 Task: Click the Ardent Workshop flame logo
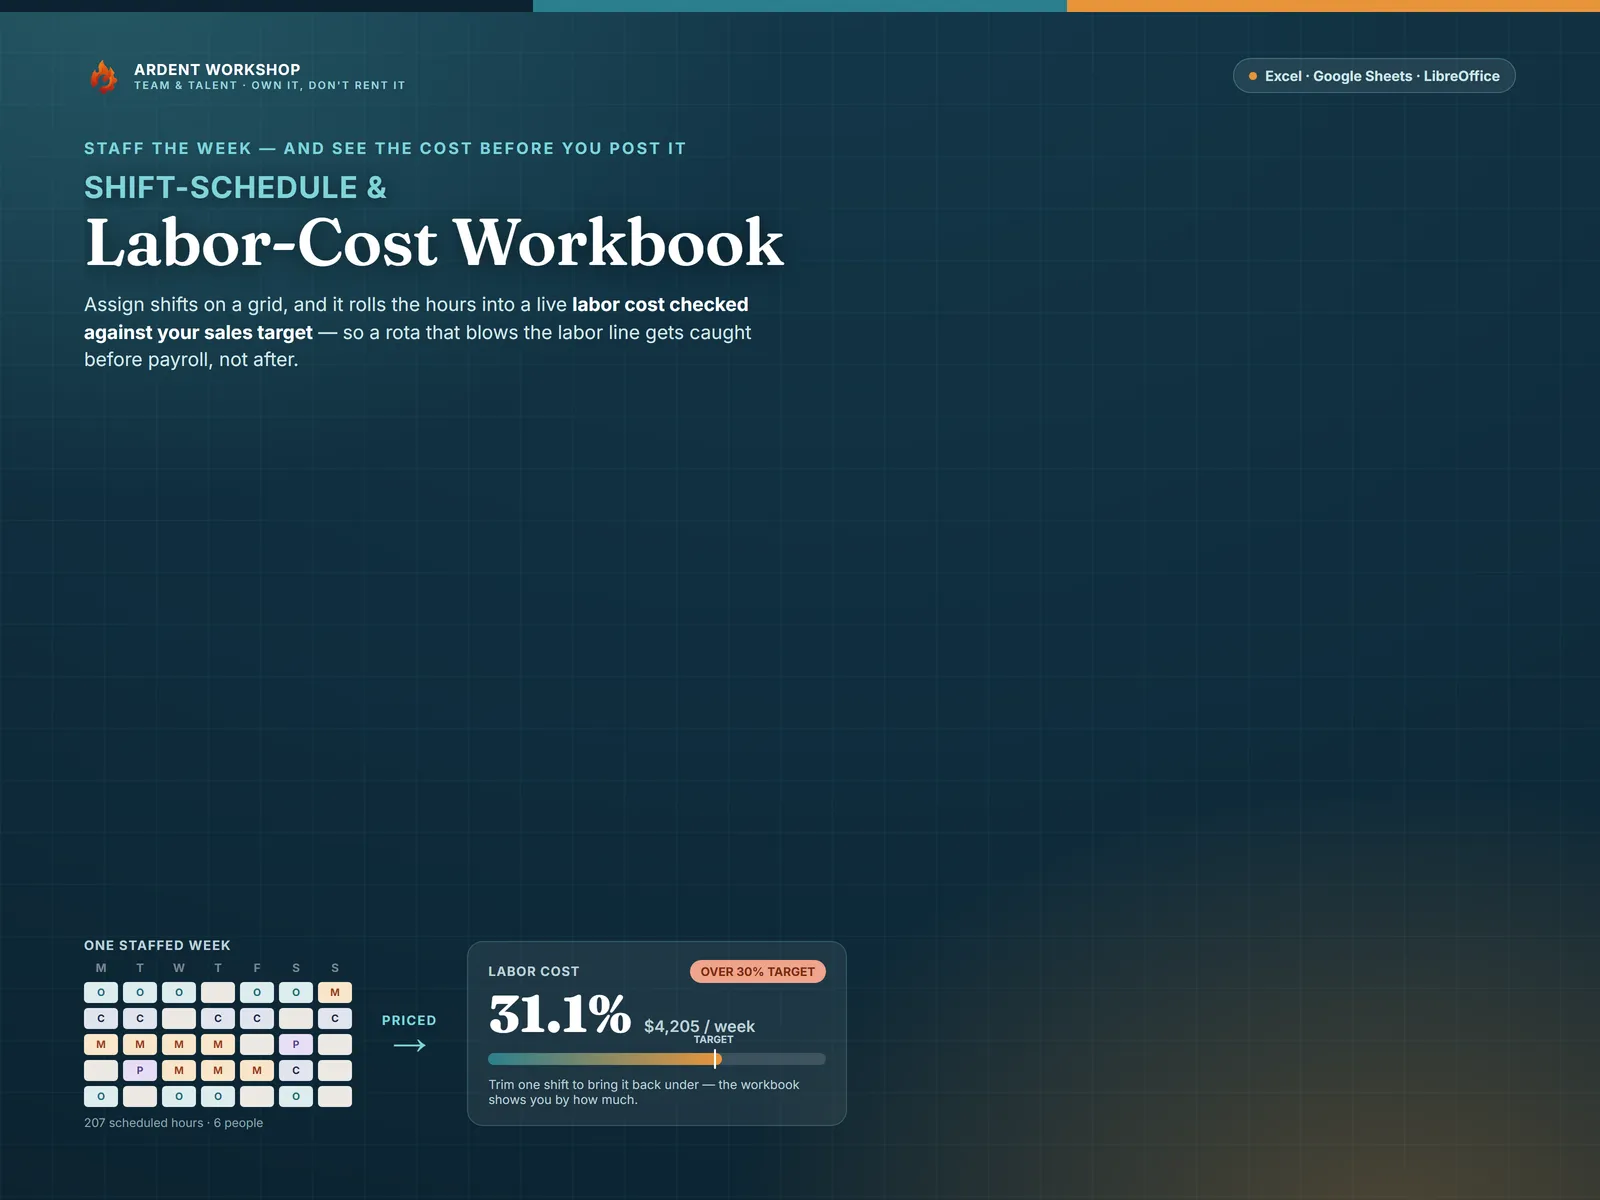tap(103, 76)
